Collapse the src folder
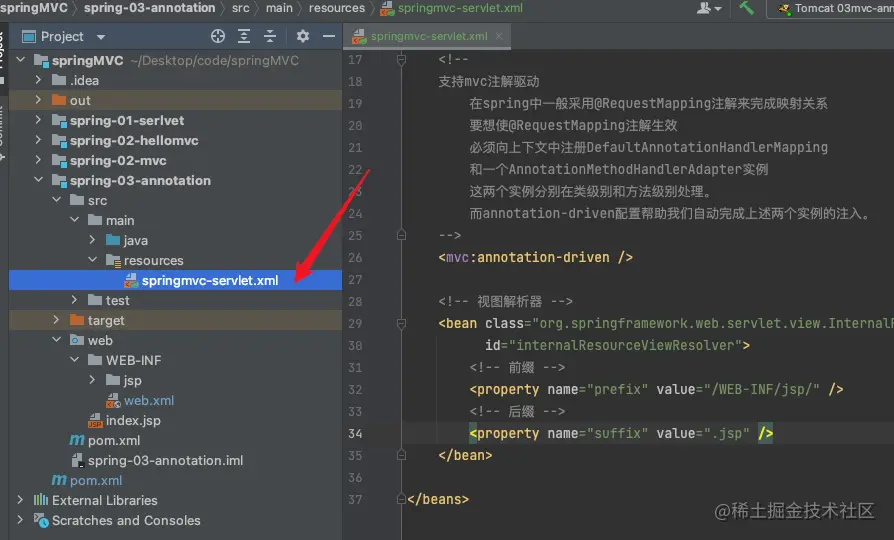 56,200
